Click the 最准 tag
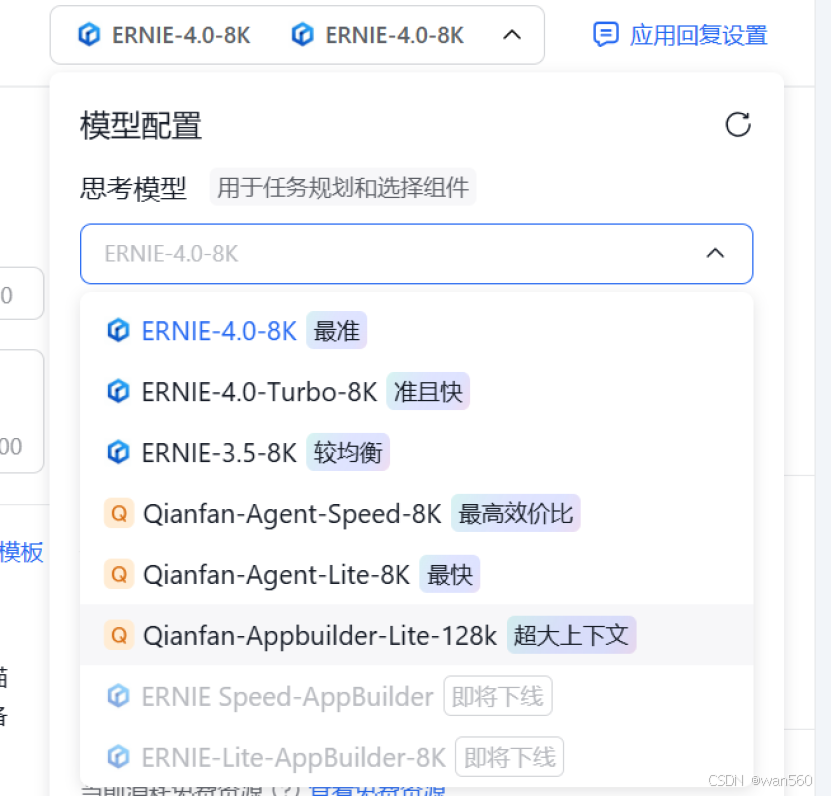The width and height of the screenshot is (831, 796). click(x=337, y=331)
